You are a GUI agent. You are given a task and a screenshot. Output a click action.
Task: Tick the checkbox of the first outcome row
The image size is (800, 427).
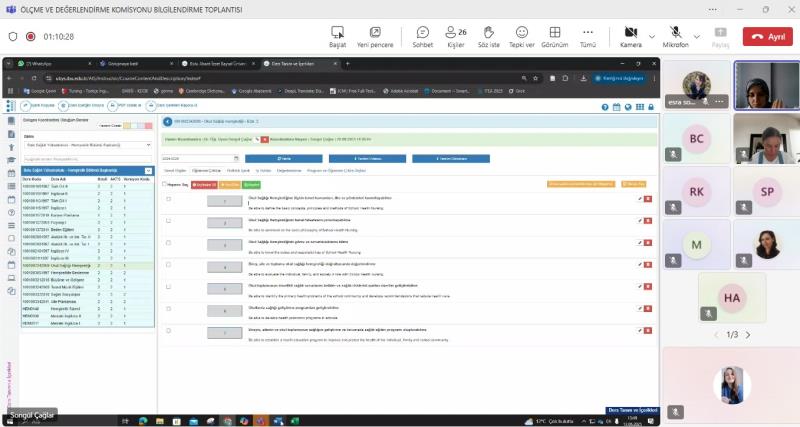tap(168, 199)
